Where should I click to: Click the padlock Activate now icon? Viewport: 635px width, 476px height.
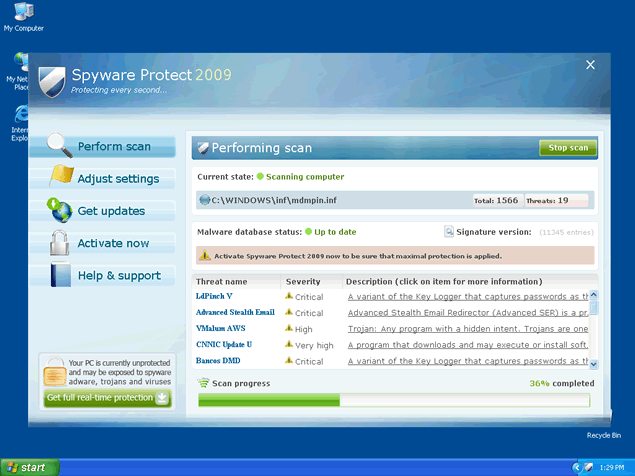click(60, 243)
